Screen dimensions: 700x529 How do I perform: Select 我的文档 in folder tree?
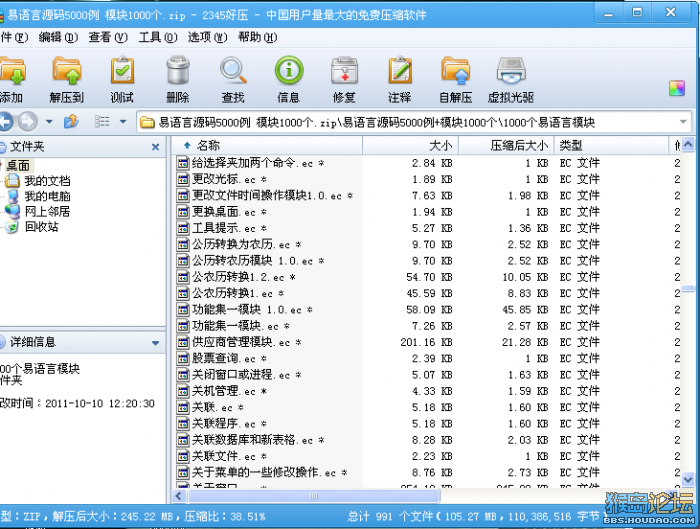(x=47, y=181)
